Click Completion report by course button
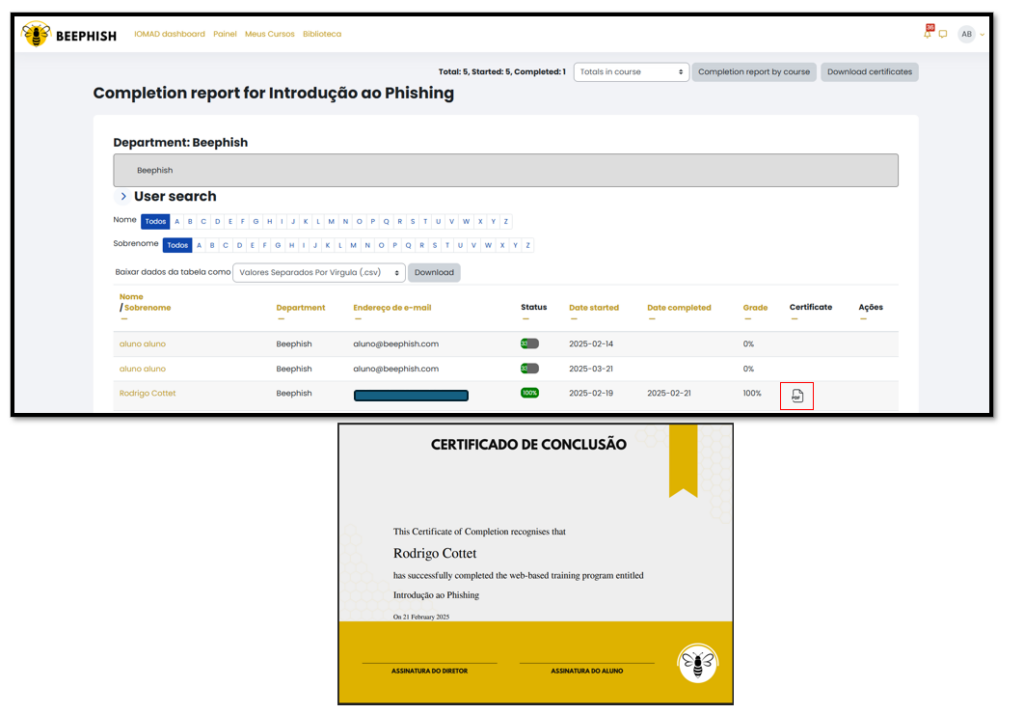Screen dimensions: 1024x714 tap(754, 72)
